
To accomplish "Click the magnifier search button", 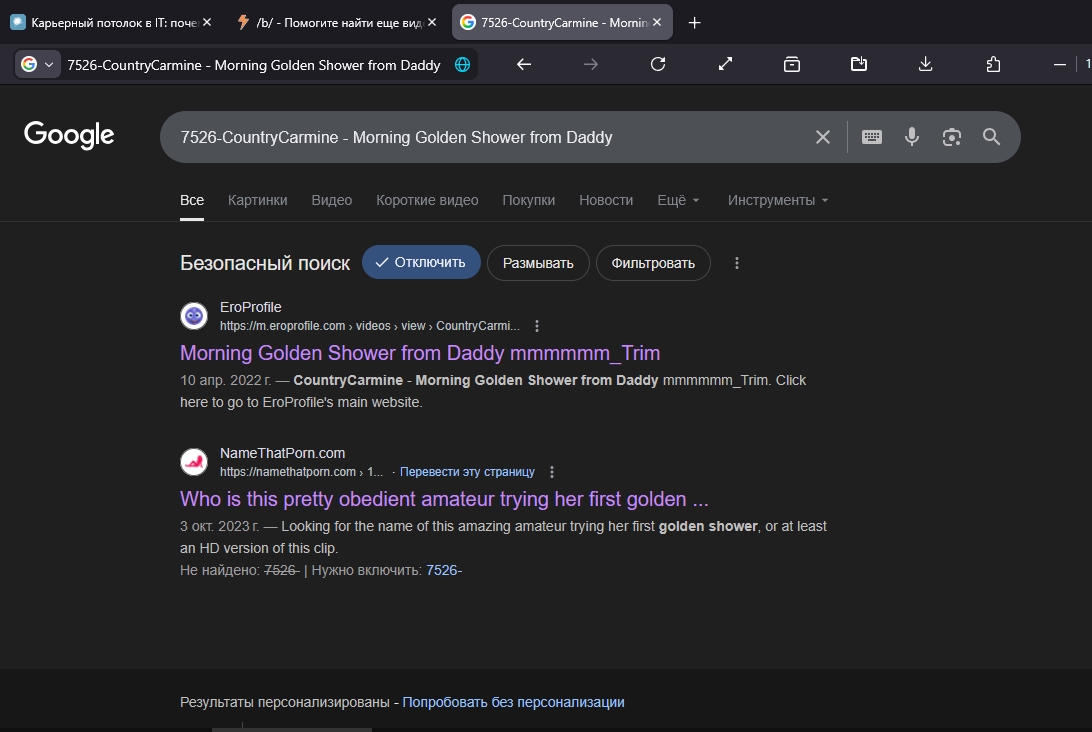I will pos(992,137).
